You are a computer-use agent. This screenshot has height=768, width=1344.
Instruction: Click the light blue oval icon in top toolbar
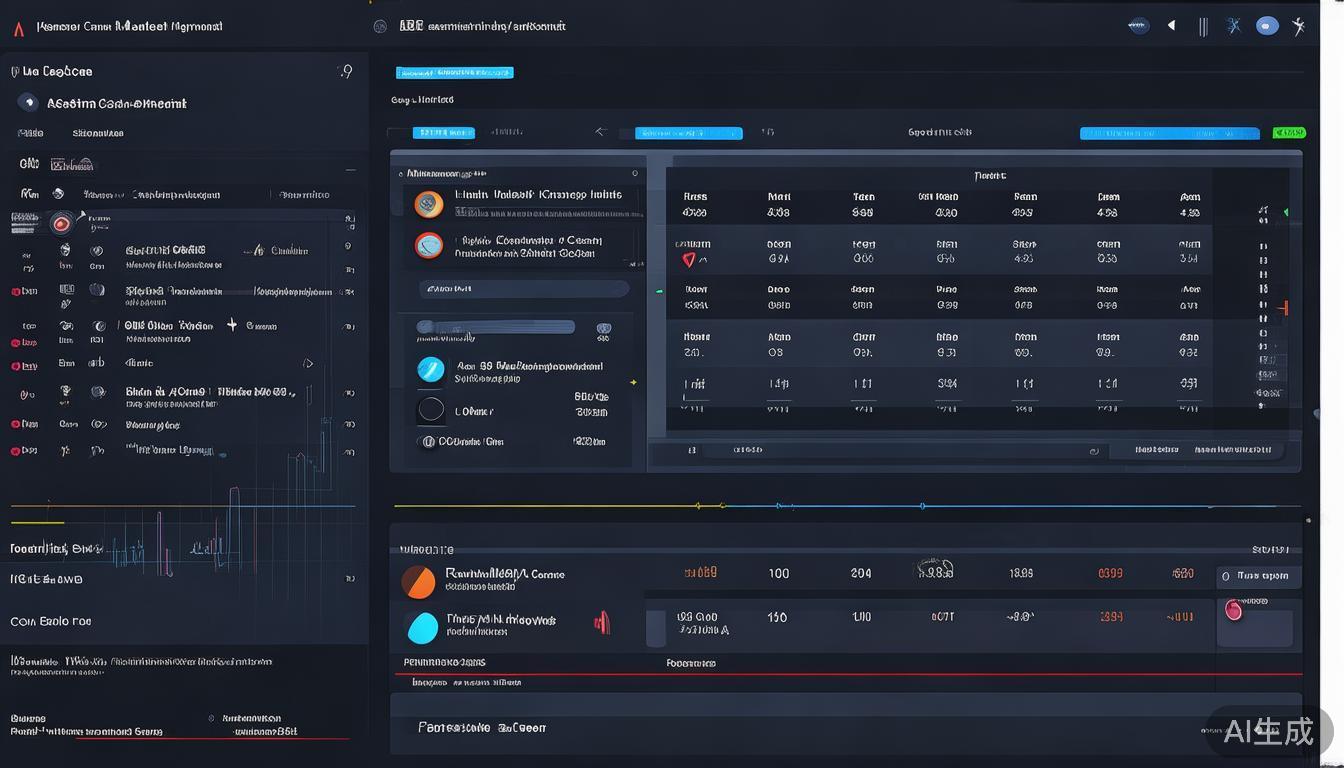[x=1267, y=26]
